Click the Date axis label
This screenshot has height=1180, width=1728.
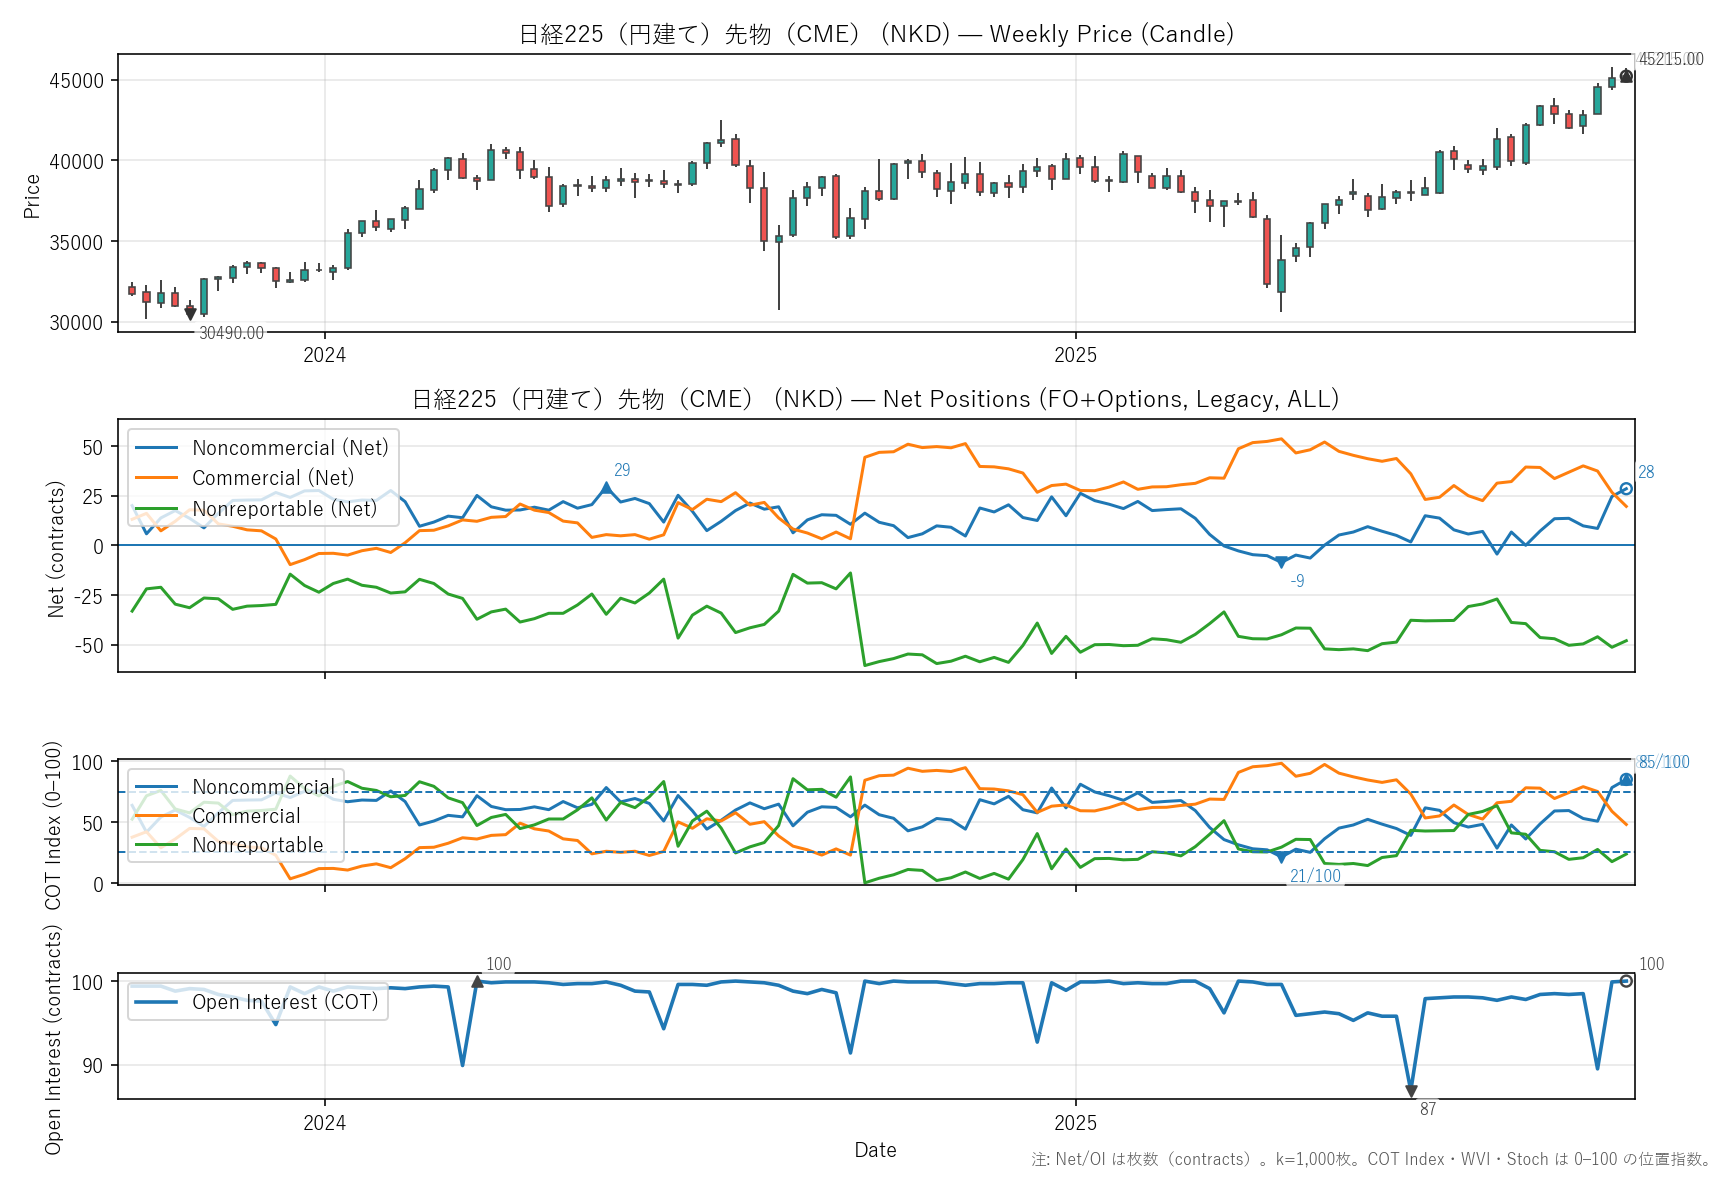click(875, 1150)
